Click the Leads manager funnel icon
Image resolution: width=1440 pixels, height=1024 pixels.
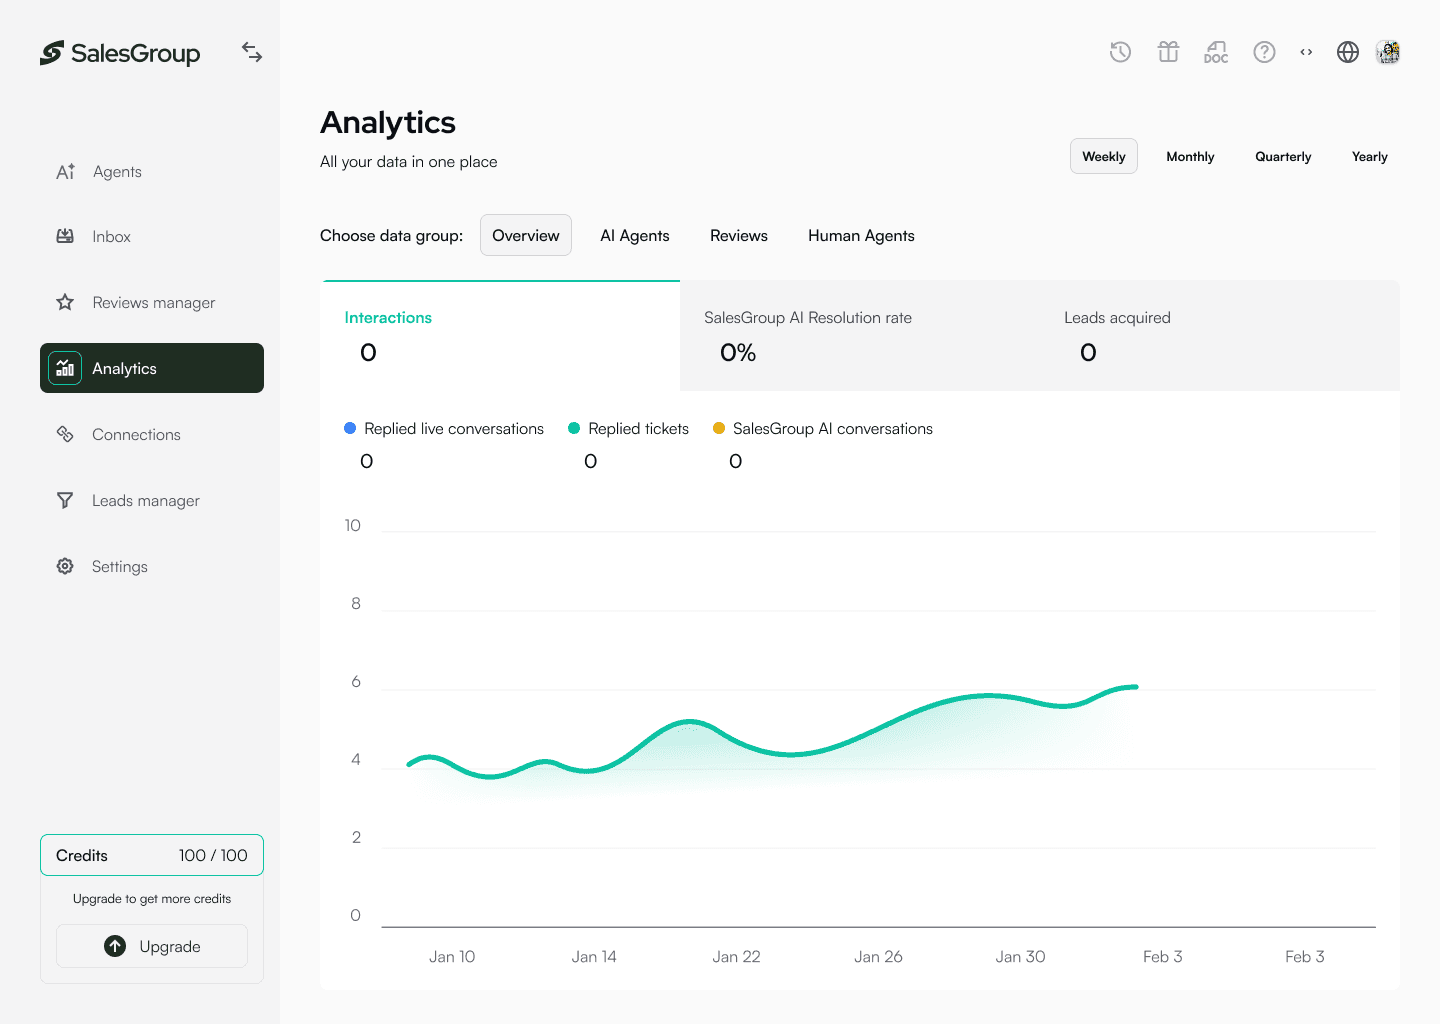point(65,500)
